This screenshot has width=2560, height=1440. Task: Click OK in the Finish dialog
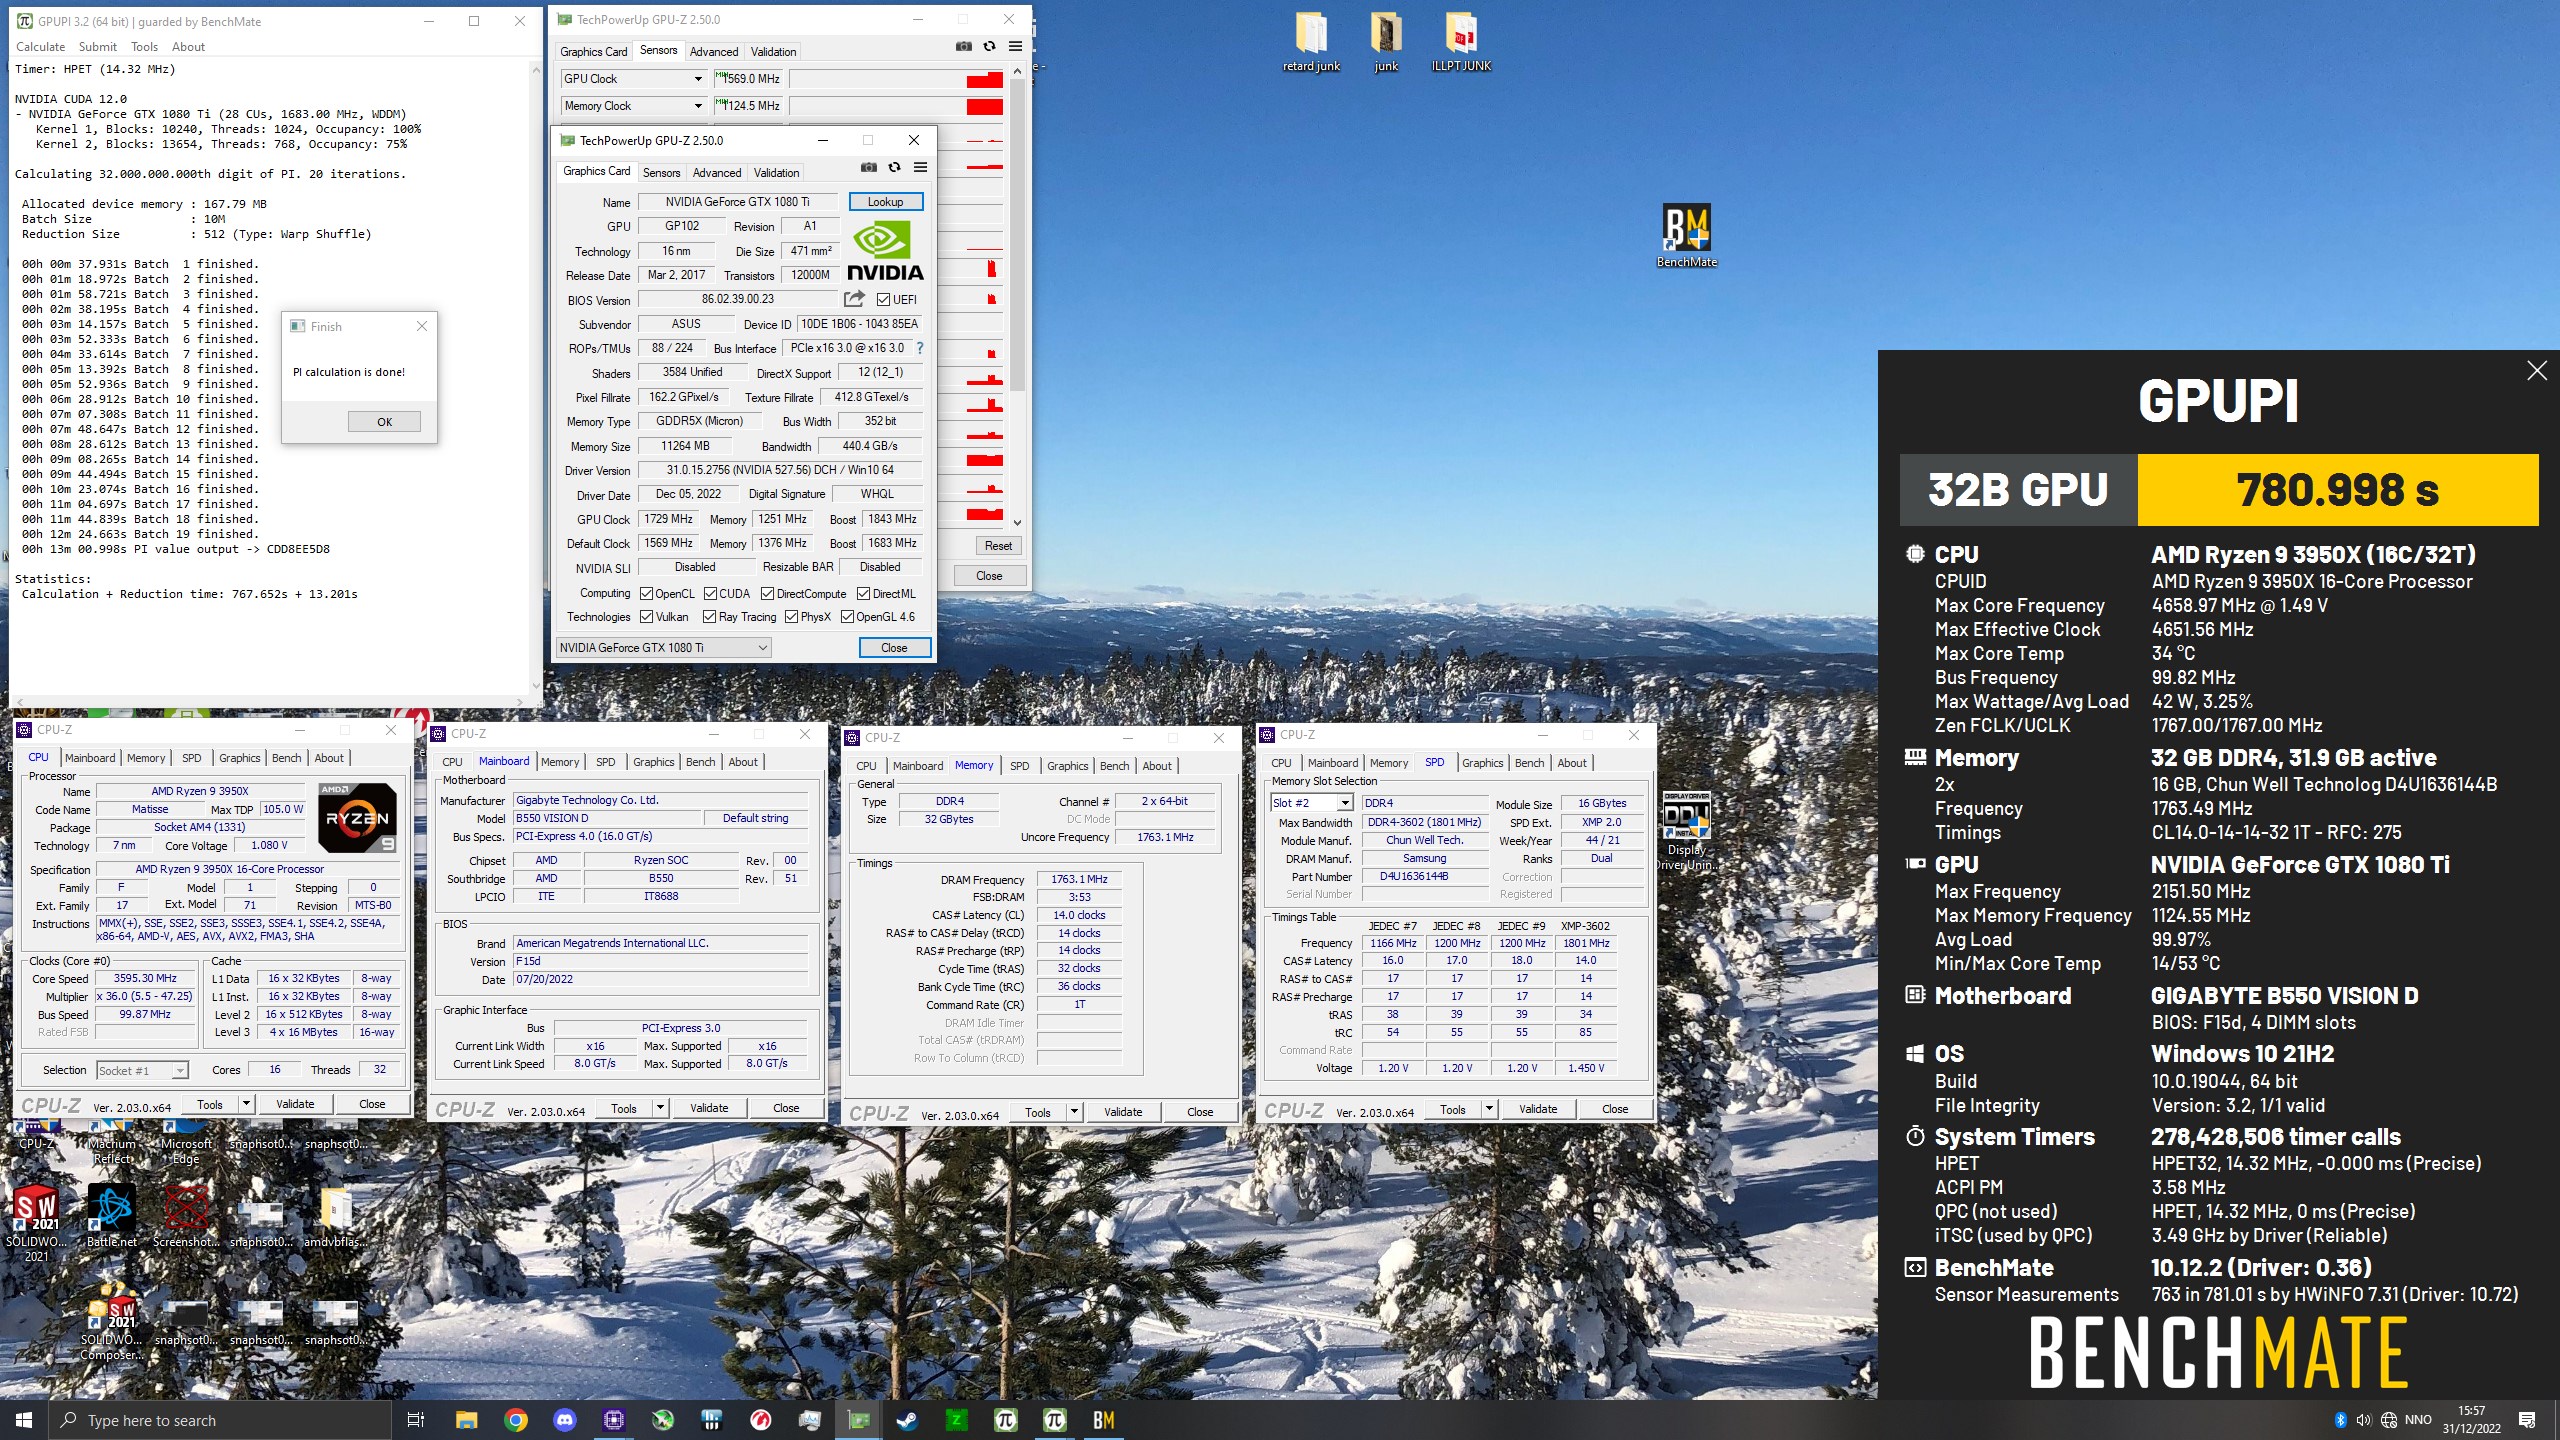click(x=384, y=422)
